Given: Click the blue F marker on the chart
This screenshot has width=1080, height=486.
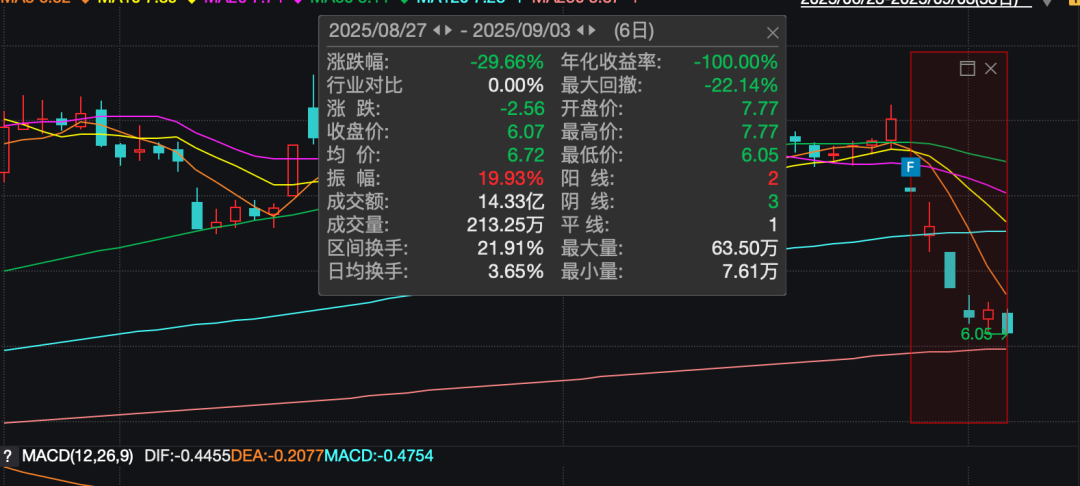Looking at the screenshot, I should click(x=910, y=167).
